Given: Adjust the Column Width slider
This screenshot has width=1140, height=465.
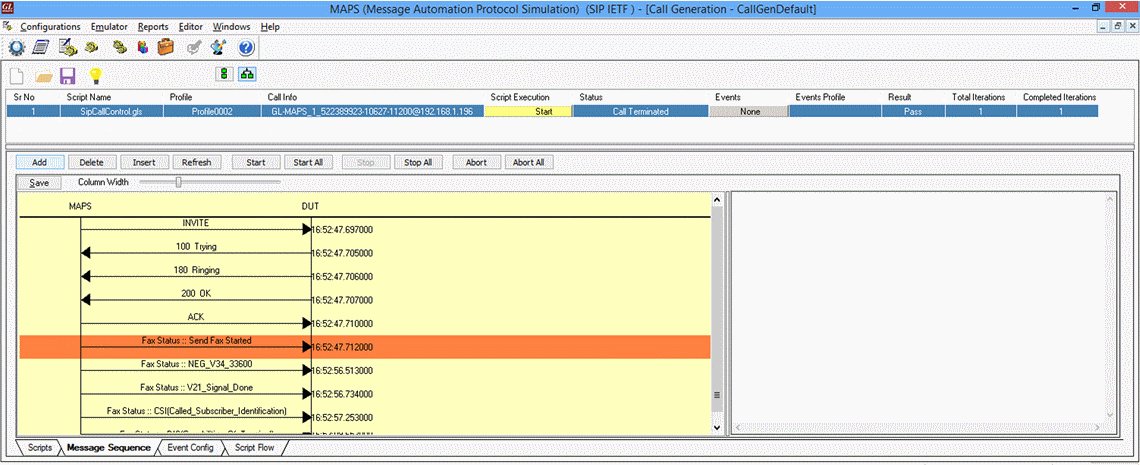Looking at the screenshot, I should pyautogui.click(x=179, y=182).
